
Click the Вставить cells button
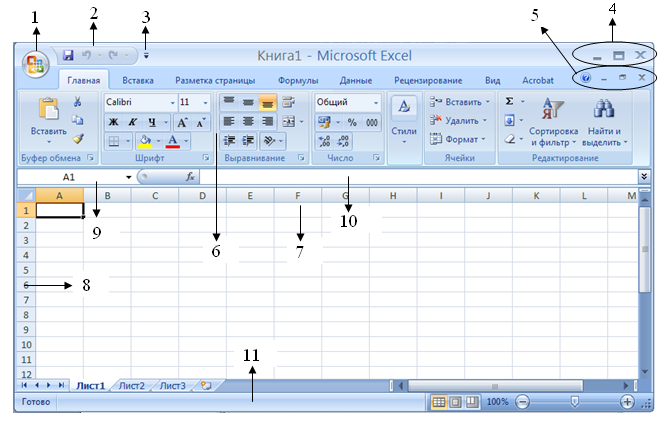coord(460,102)
